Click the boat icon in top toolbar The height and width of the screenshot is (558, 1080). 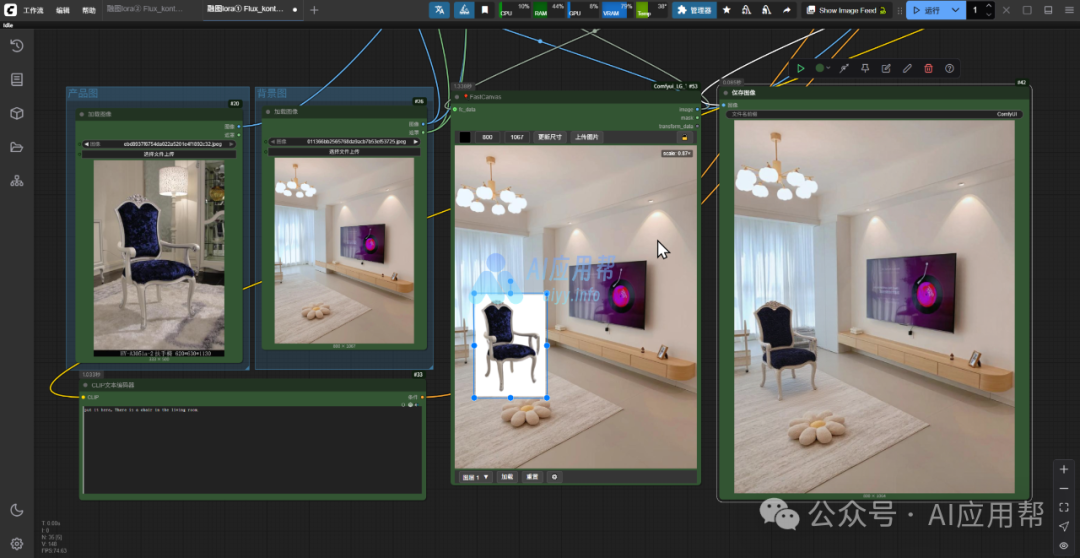tap(464, 10)
